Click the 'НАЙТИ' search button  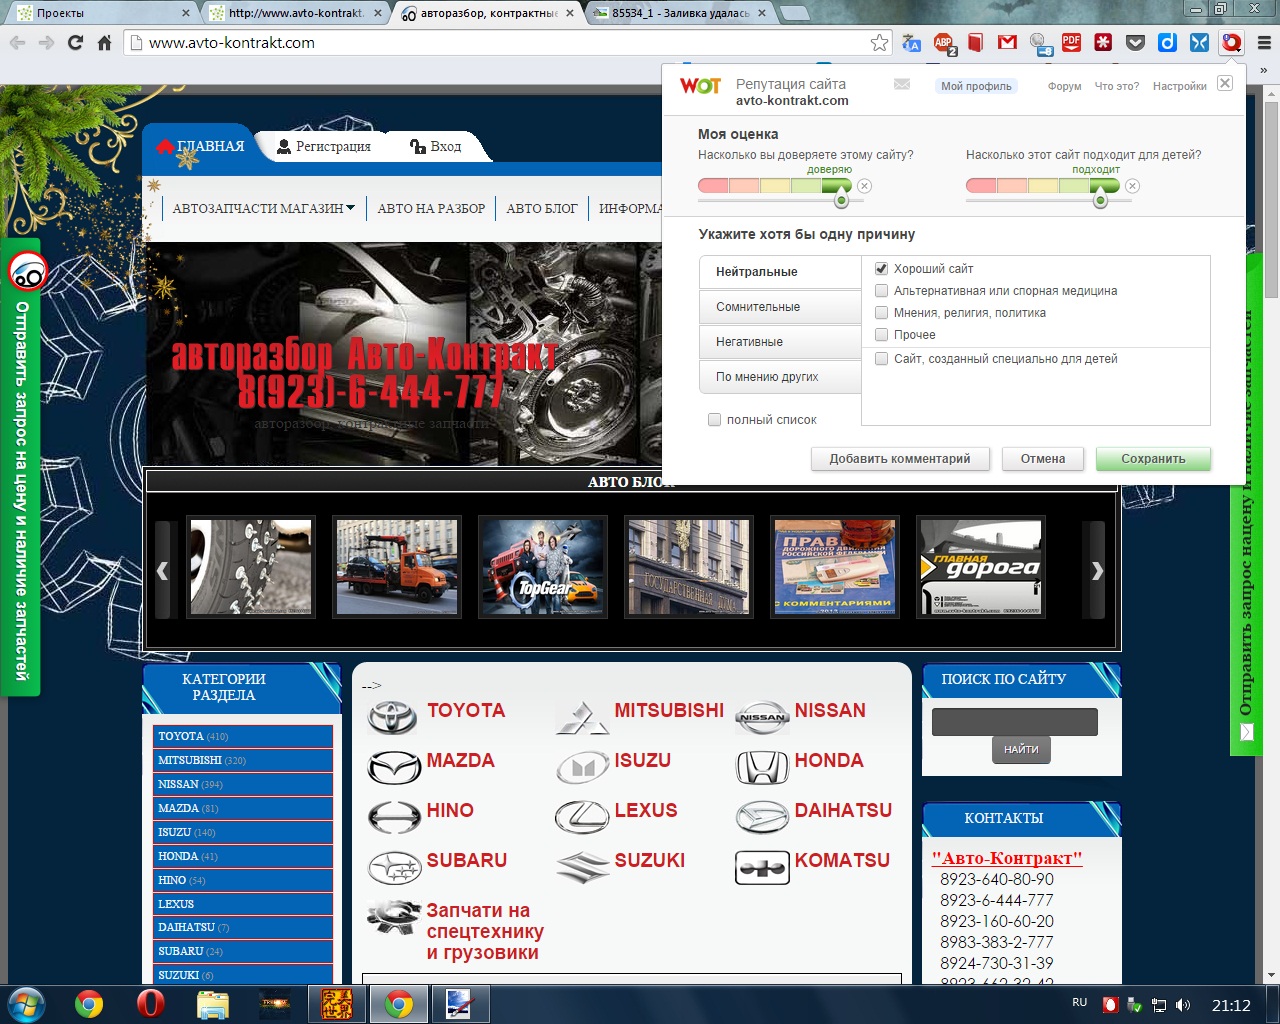click(x=1021, y=749)
